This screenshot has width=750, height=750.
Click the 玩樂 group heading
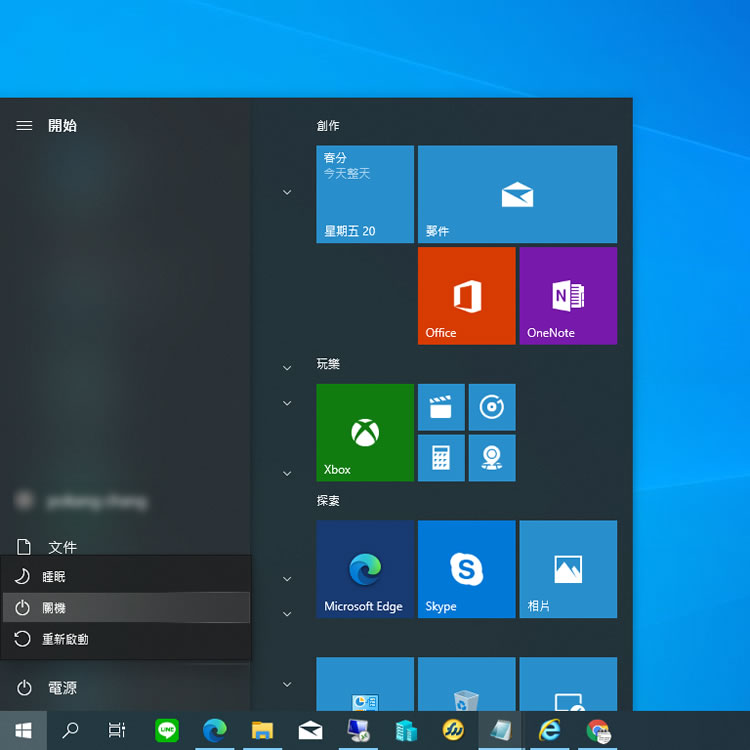[328, 364]
